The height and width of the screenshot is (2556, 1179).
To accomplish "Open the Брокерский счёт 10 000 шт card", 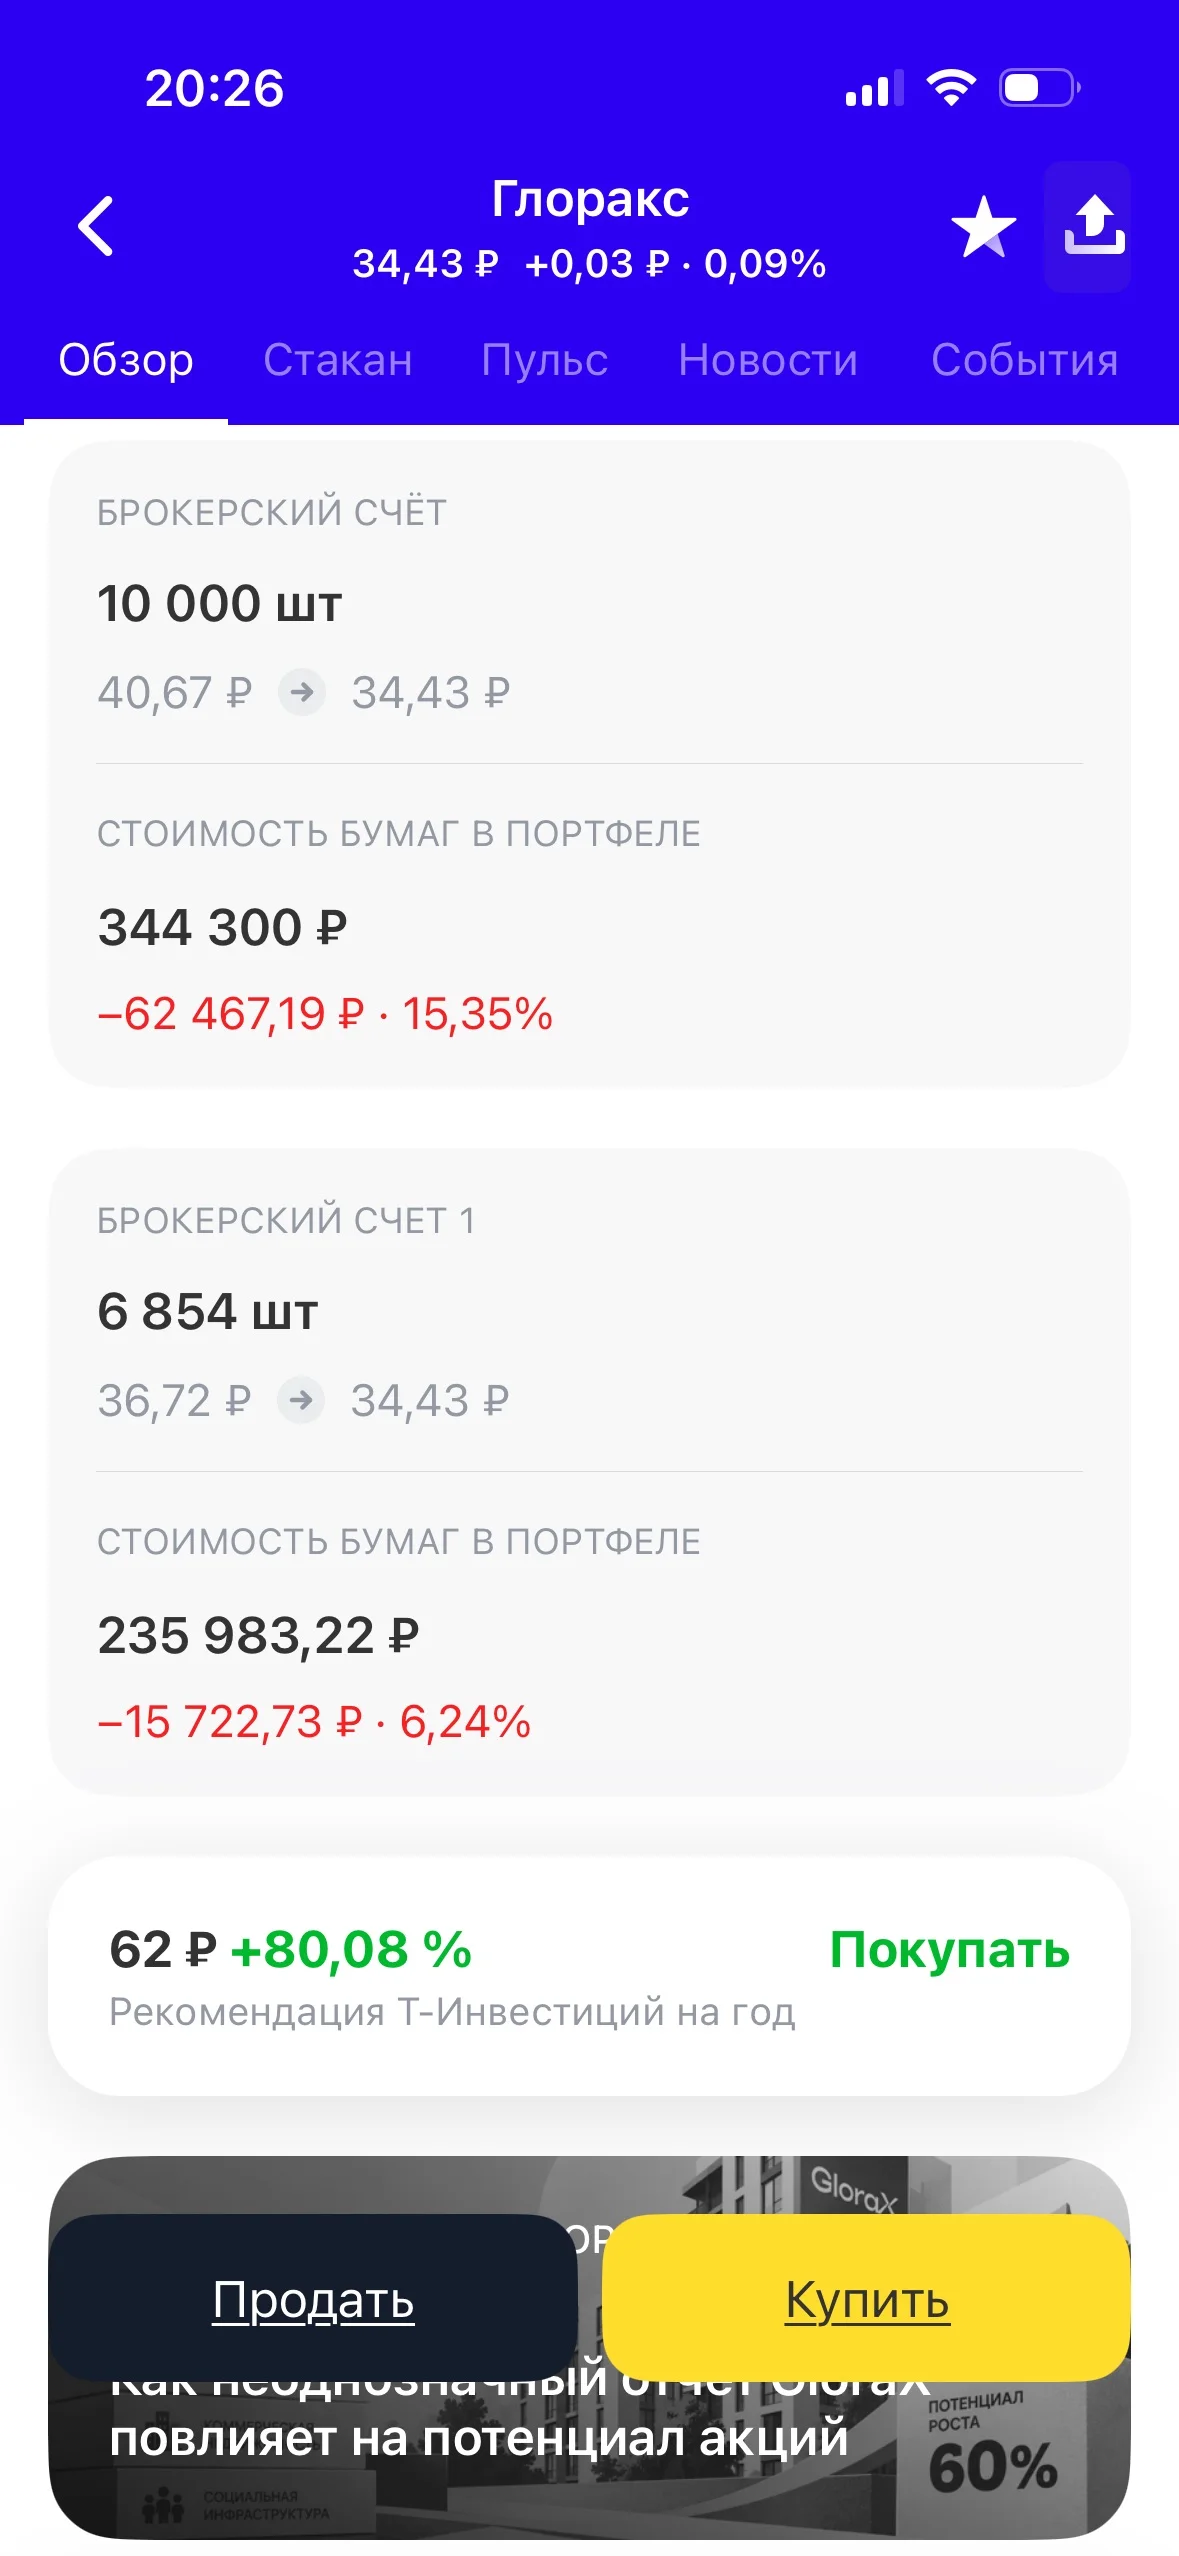I will coord(589,764).
